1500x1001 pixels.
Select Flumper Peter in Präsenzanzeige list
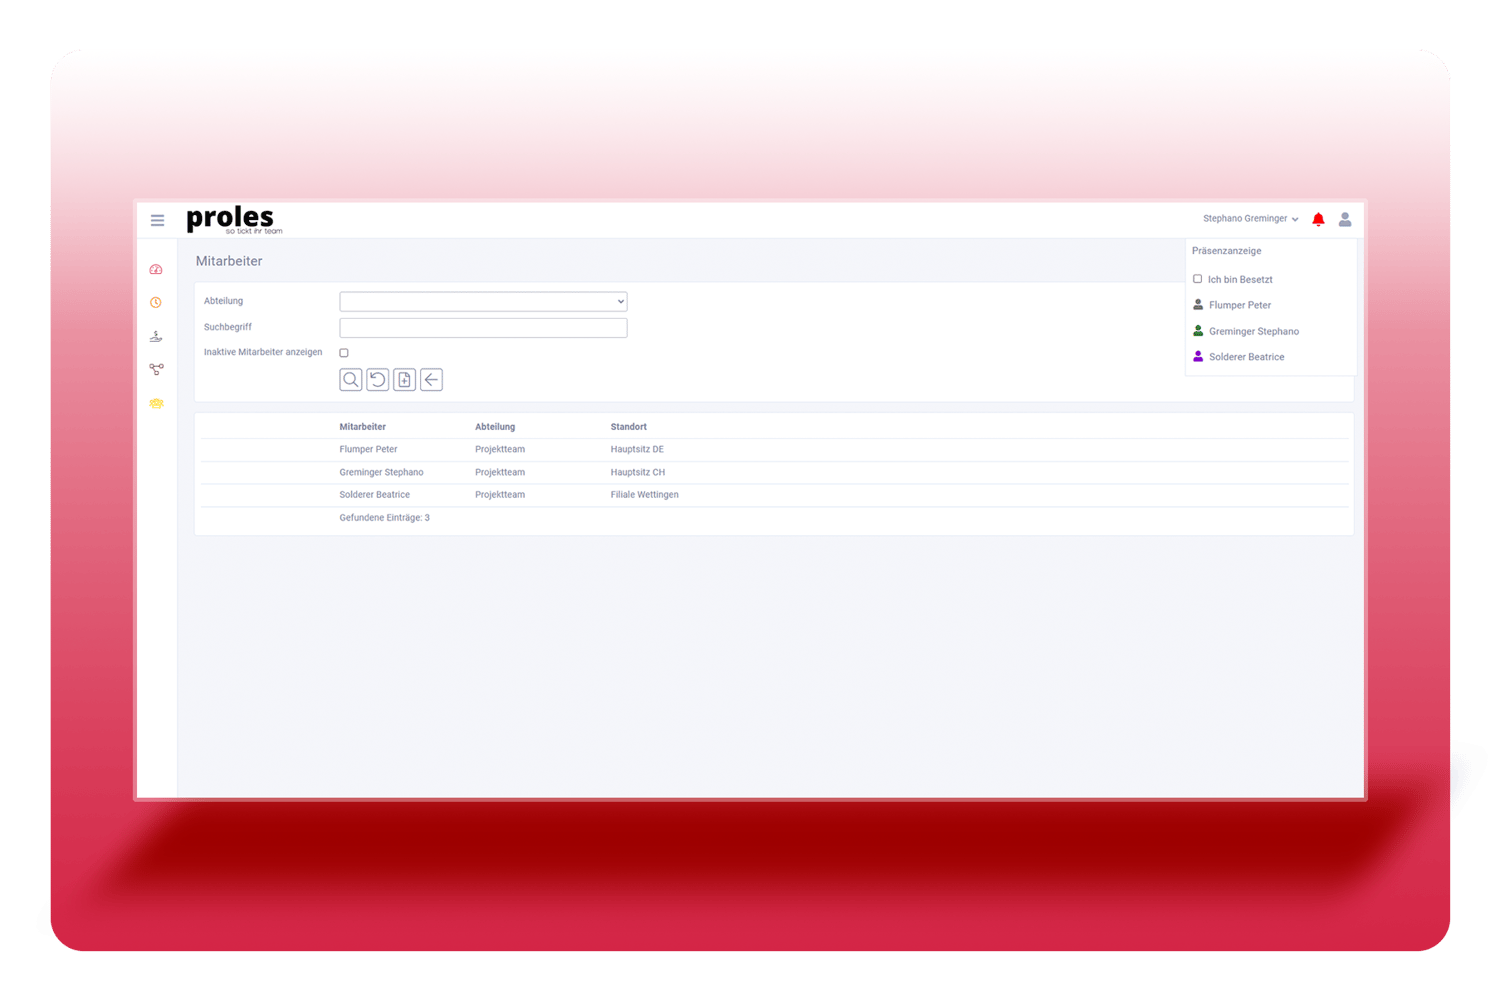[1240, 305]
